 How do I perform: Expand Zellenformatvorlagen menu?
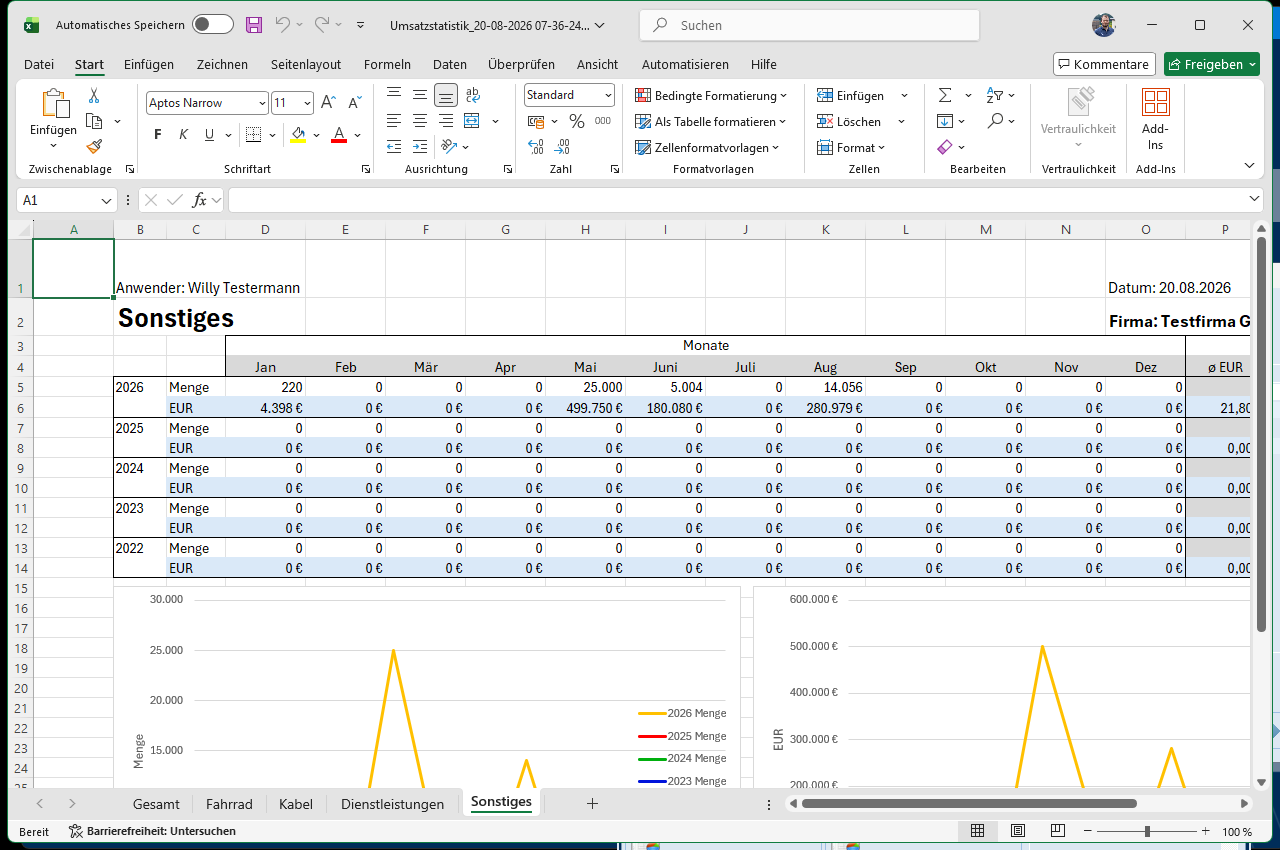[x=707, y=148]
